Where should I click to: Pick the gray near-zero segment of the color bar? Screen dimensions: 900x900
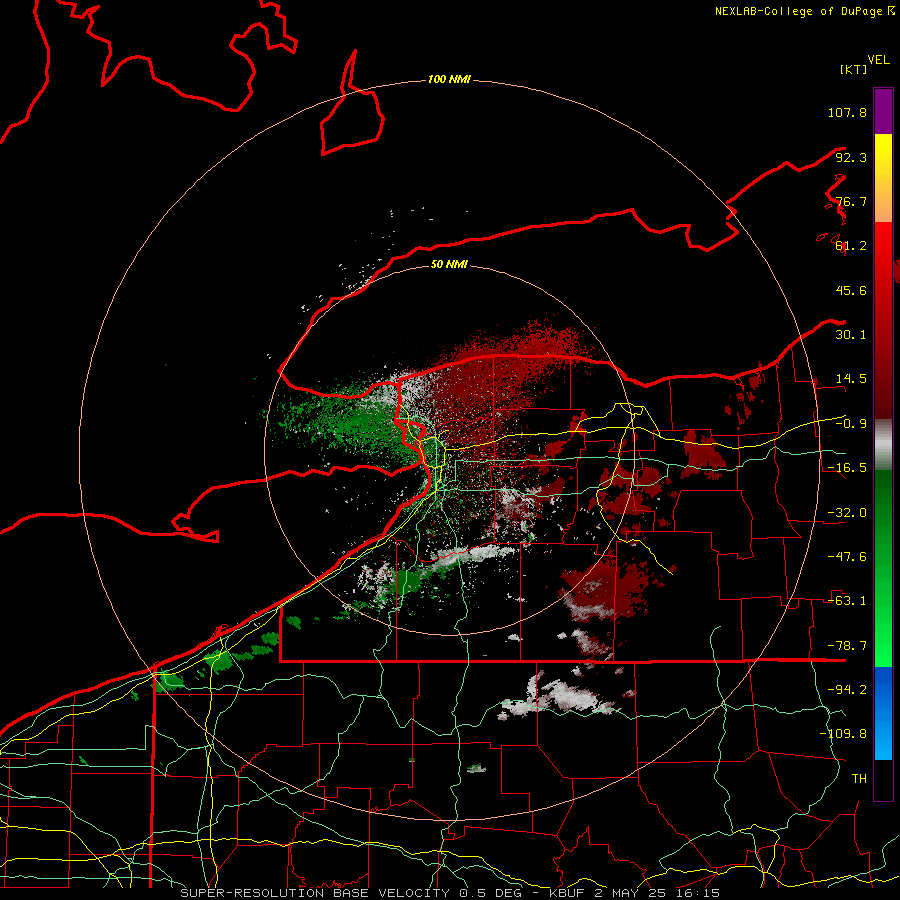pyautogui.click(x=883, y=445)
